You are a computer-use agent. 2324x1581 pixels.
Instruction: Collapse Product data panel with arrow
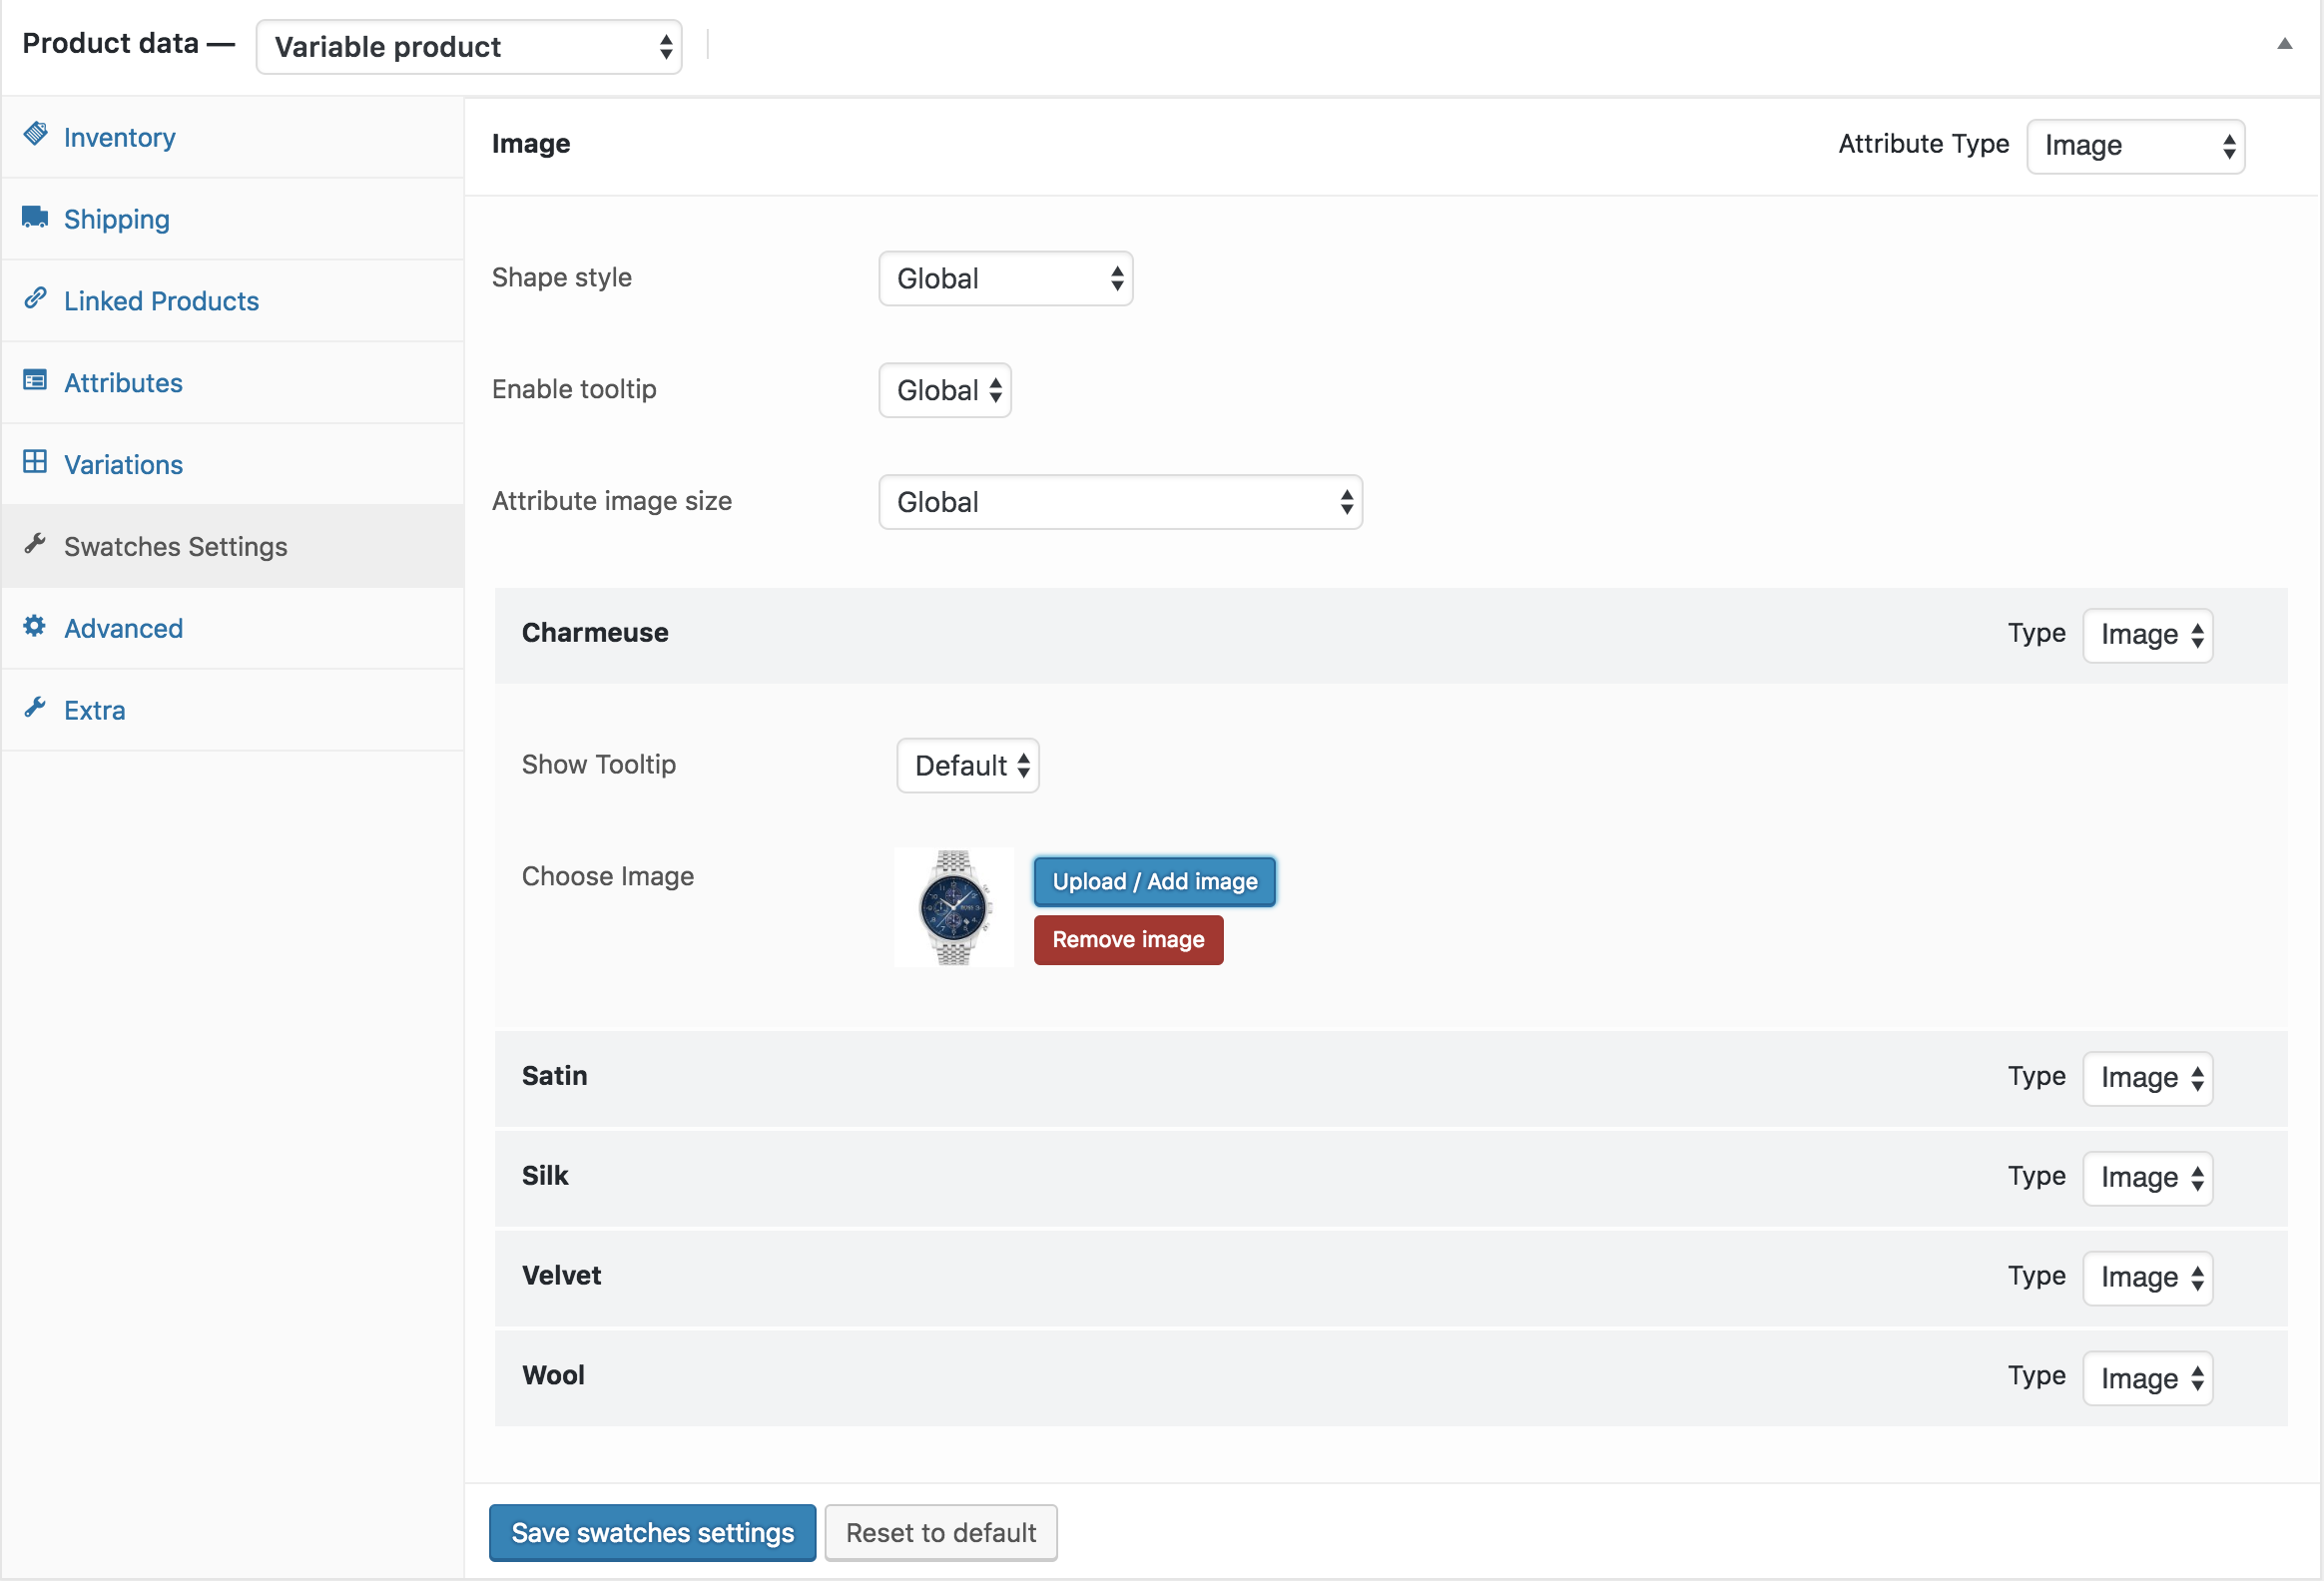click(x=2284, y=44)
